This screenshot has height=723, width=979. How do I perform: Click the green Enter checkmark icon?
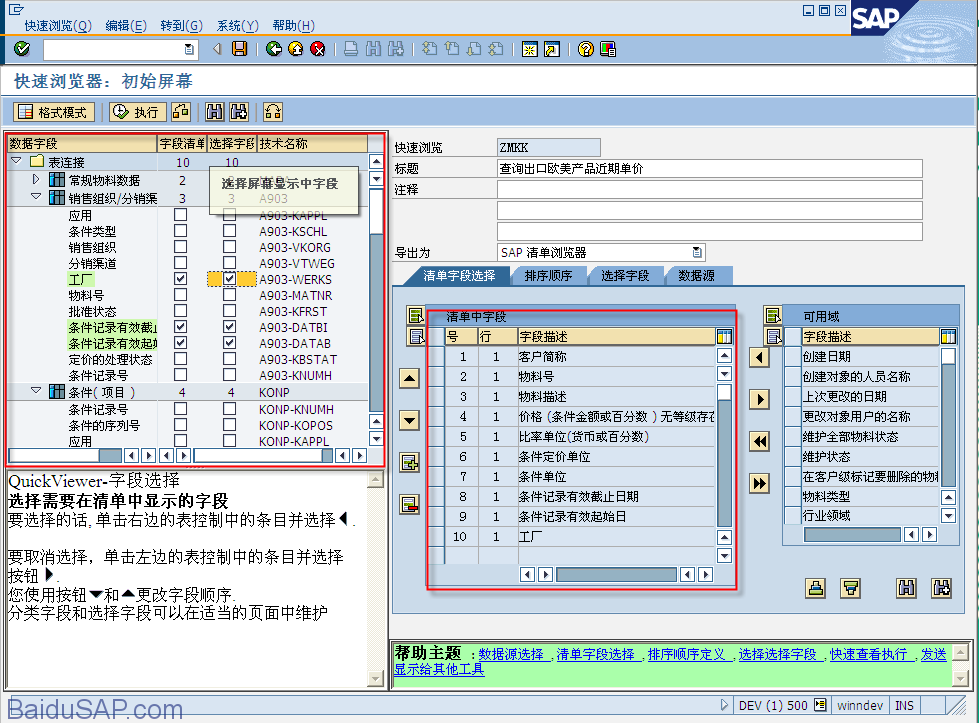point(22,49)
